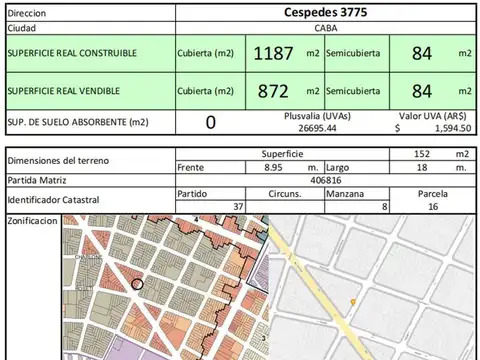Click the orange location pin on street map
The width and height of the screenshot is (480, 360).
tap(353, 302)
